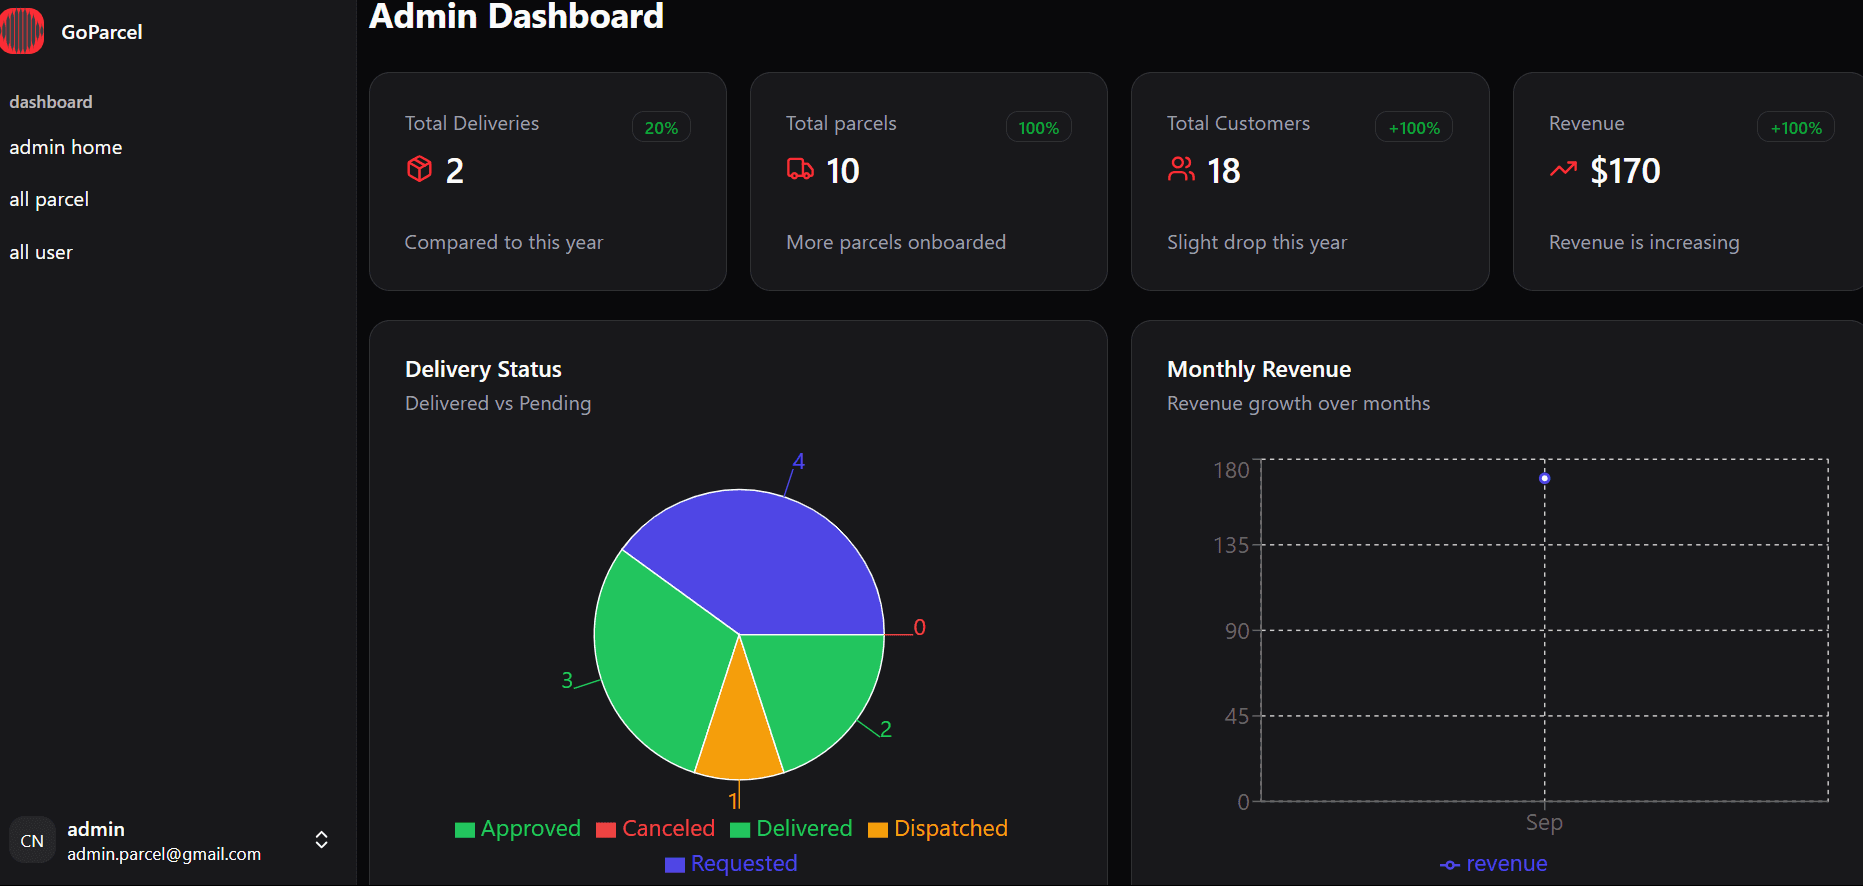Toggle the Dispatched legend entry

938,829
